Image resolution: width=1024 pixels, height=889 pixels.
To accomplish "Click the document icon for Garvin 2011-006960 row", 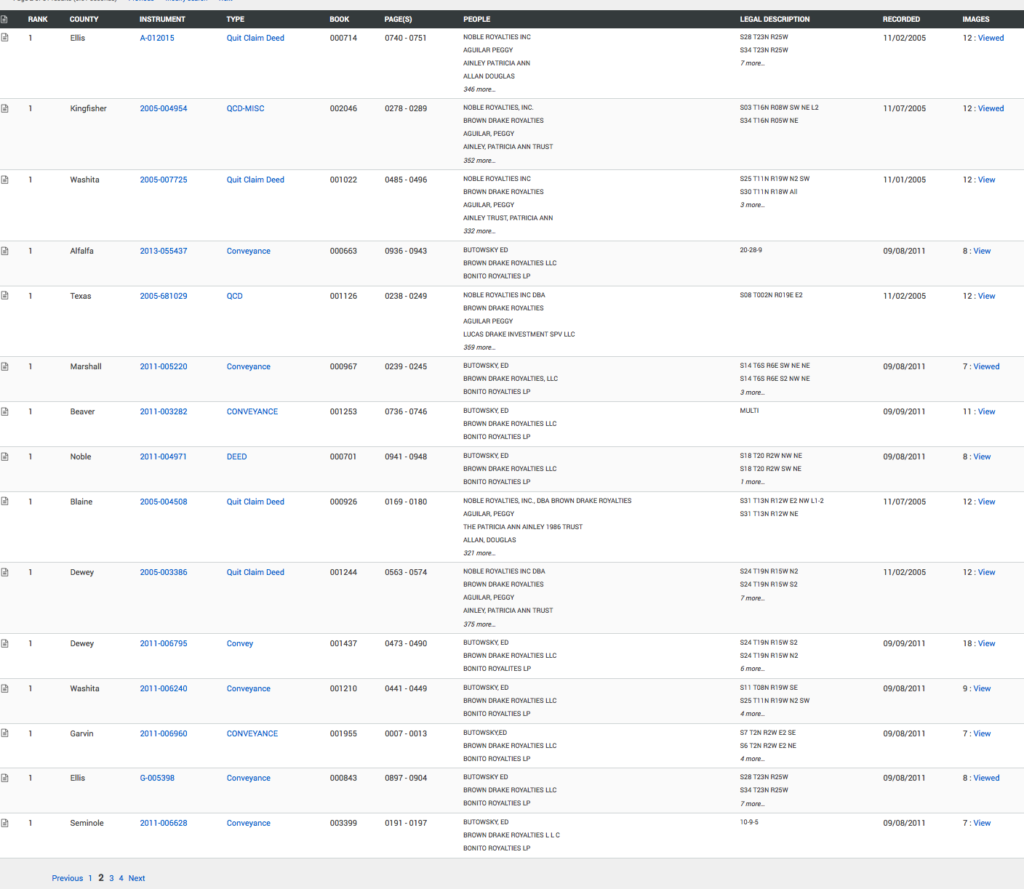I will (x=5, y=734).
